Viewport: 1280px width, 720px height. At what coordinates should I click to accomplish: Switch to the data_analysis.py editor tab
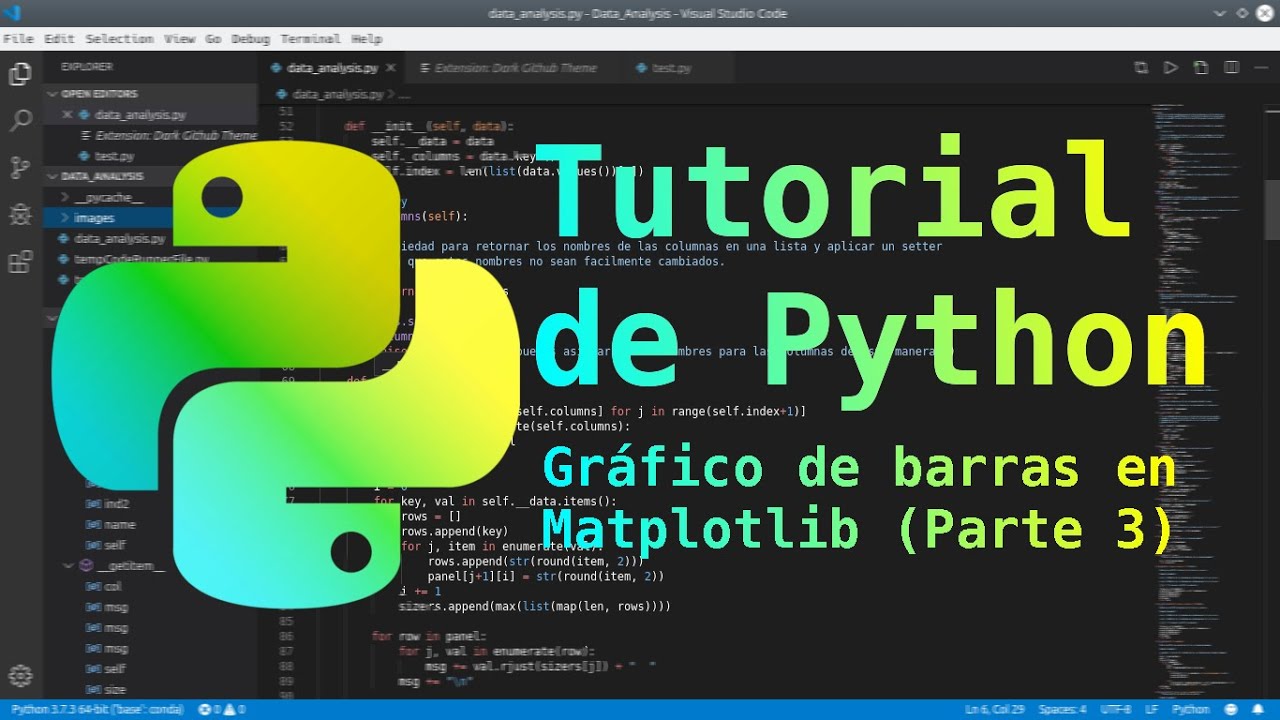(x=332, y=68)
